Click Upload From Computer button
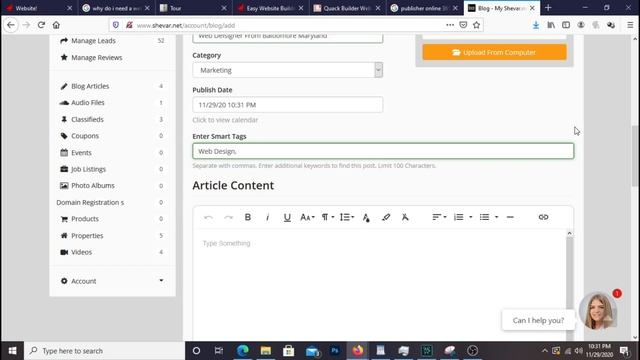This screenshot has height=360, width=640. 495,52
